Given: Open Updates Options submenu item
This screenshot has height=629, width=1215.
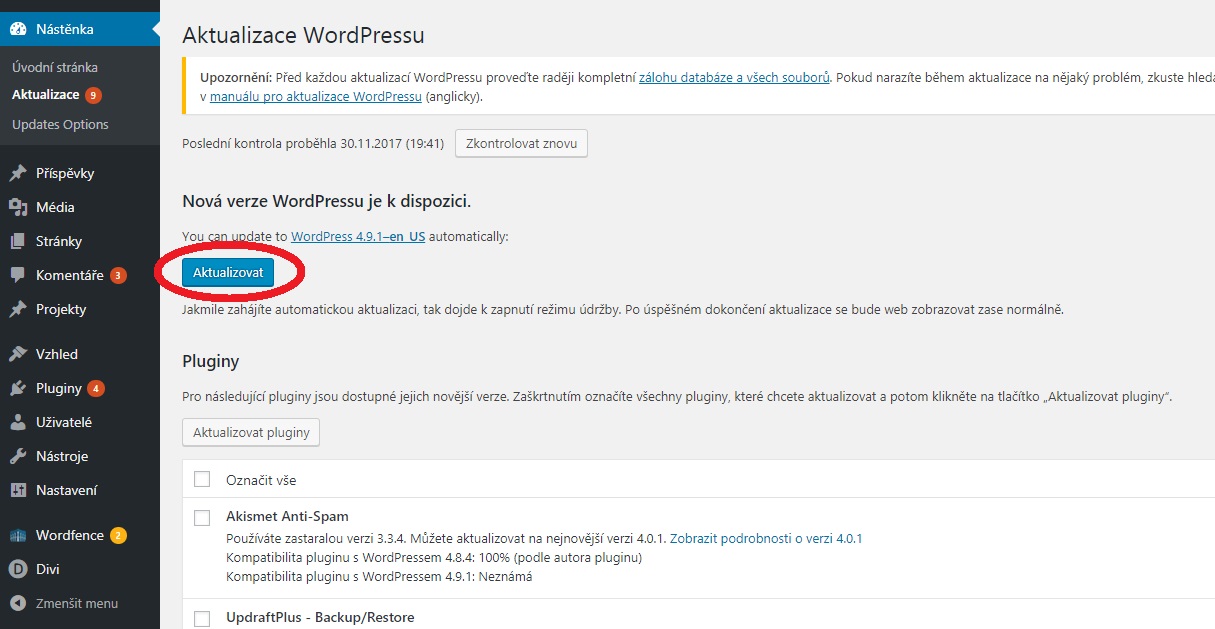Looking at the screenshot, I should click(60, 124).
